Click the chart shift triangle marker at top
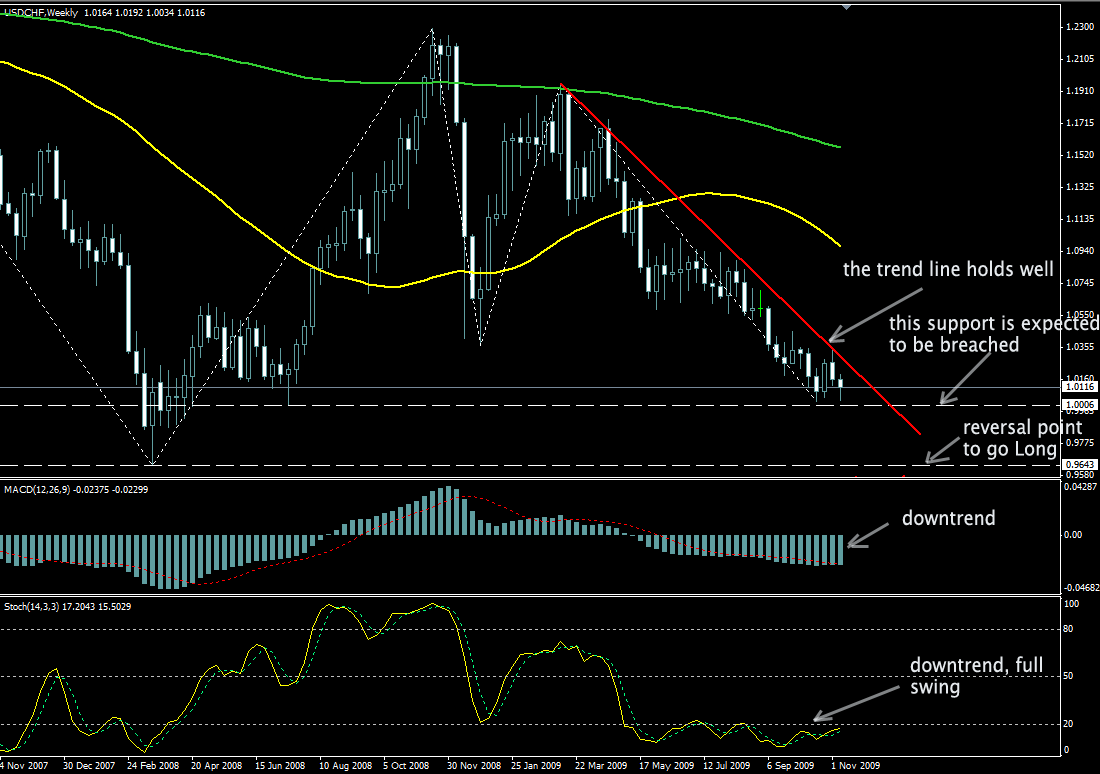This screenshot has width=1100, height=774. (x=848, y=6)
